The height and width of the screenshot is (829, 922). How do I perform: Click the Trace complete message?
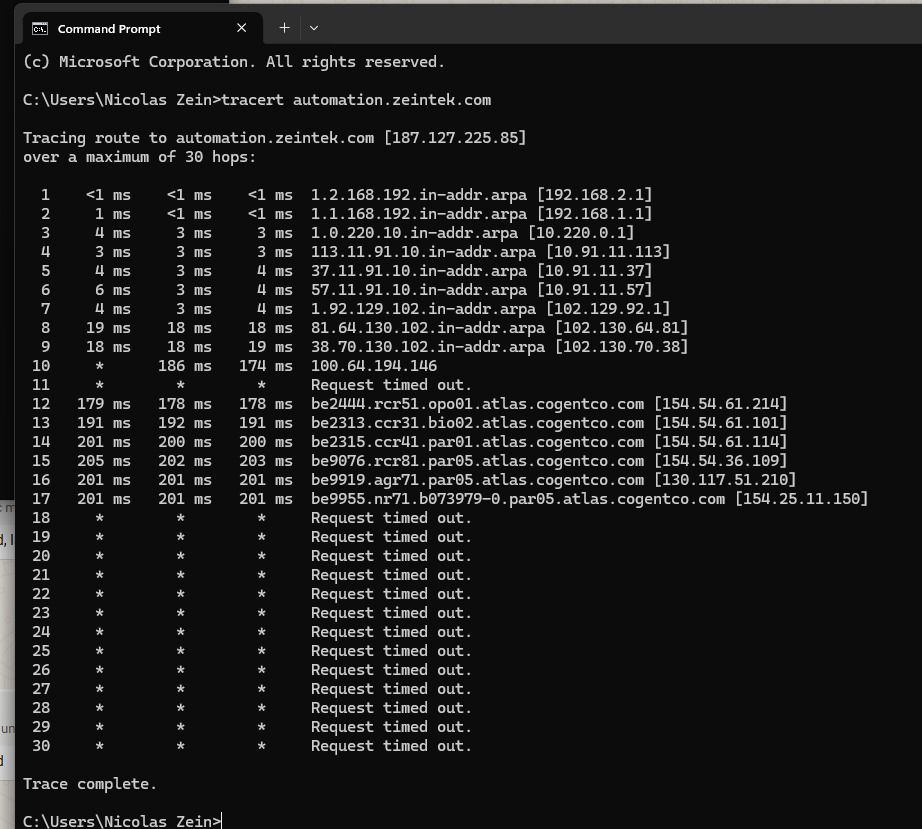click(x=90, y=784)
